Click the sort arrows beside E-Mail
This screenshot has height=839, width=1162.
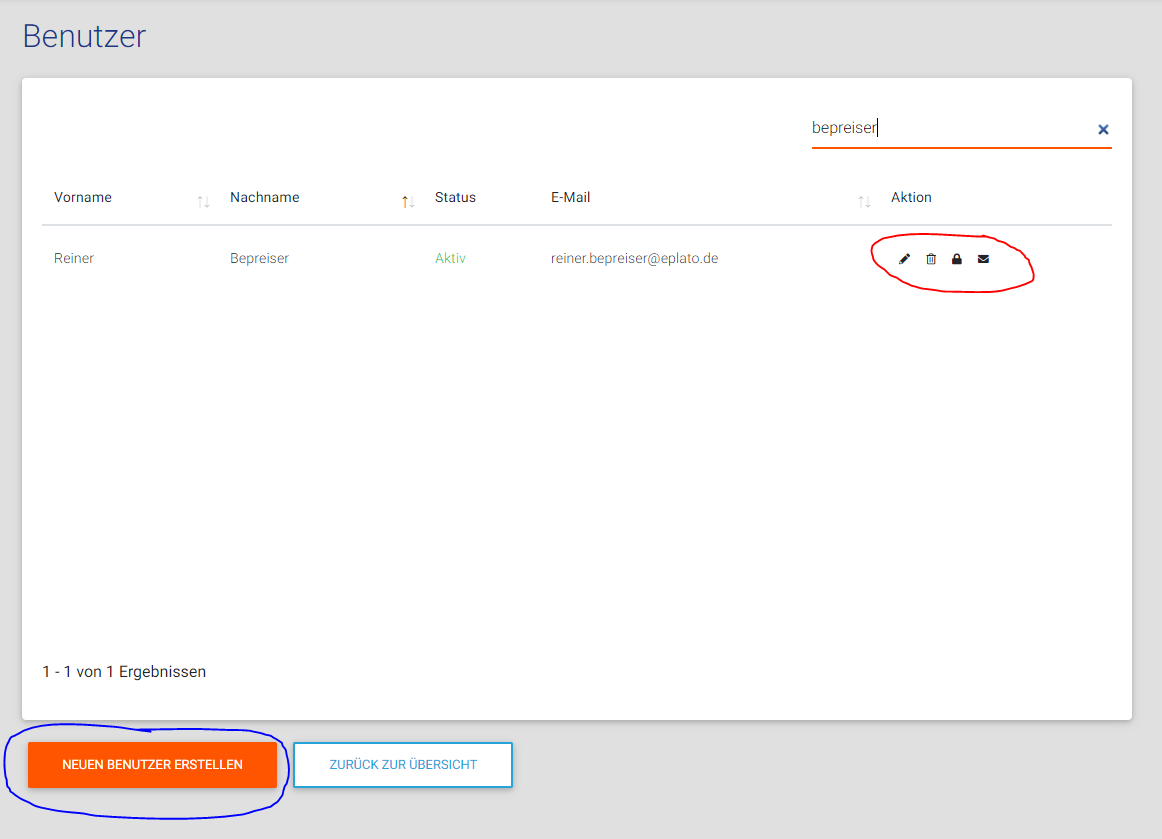864,201
